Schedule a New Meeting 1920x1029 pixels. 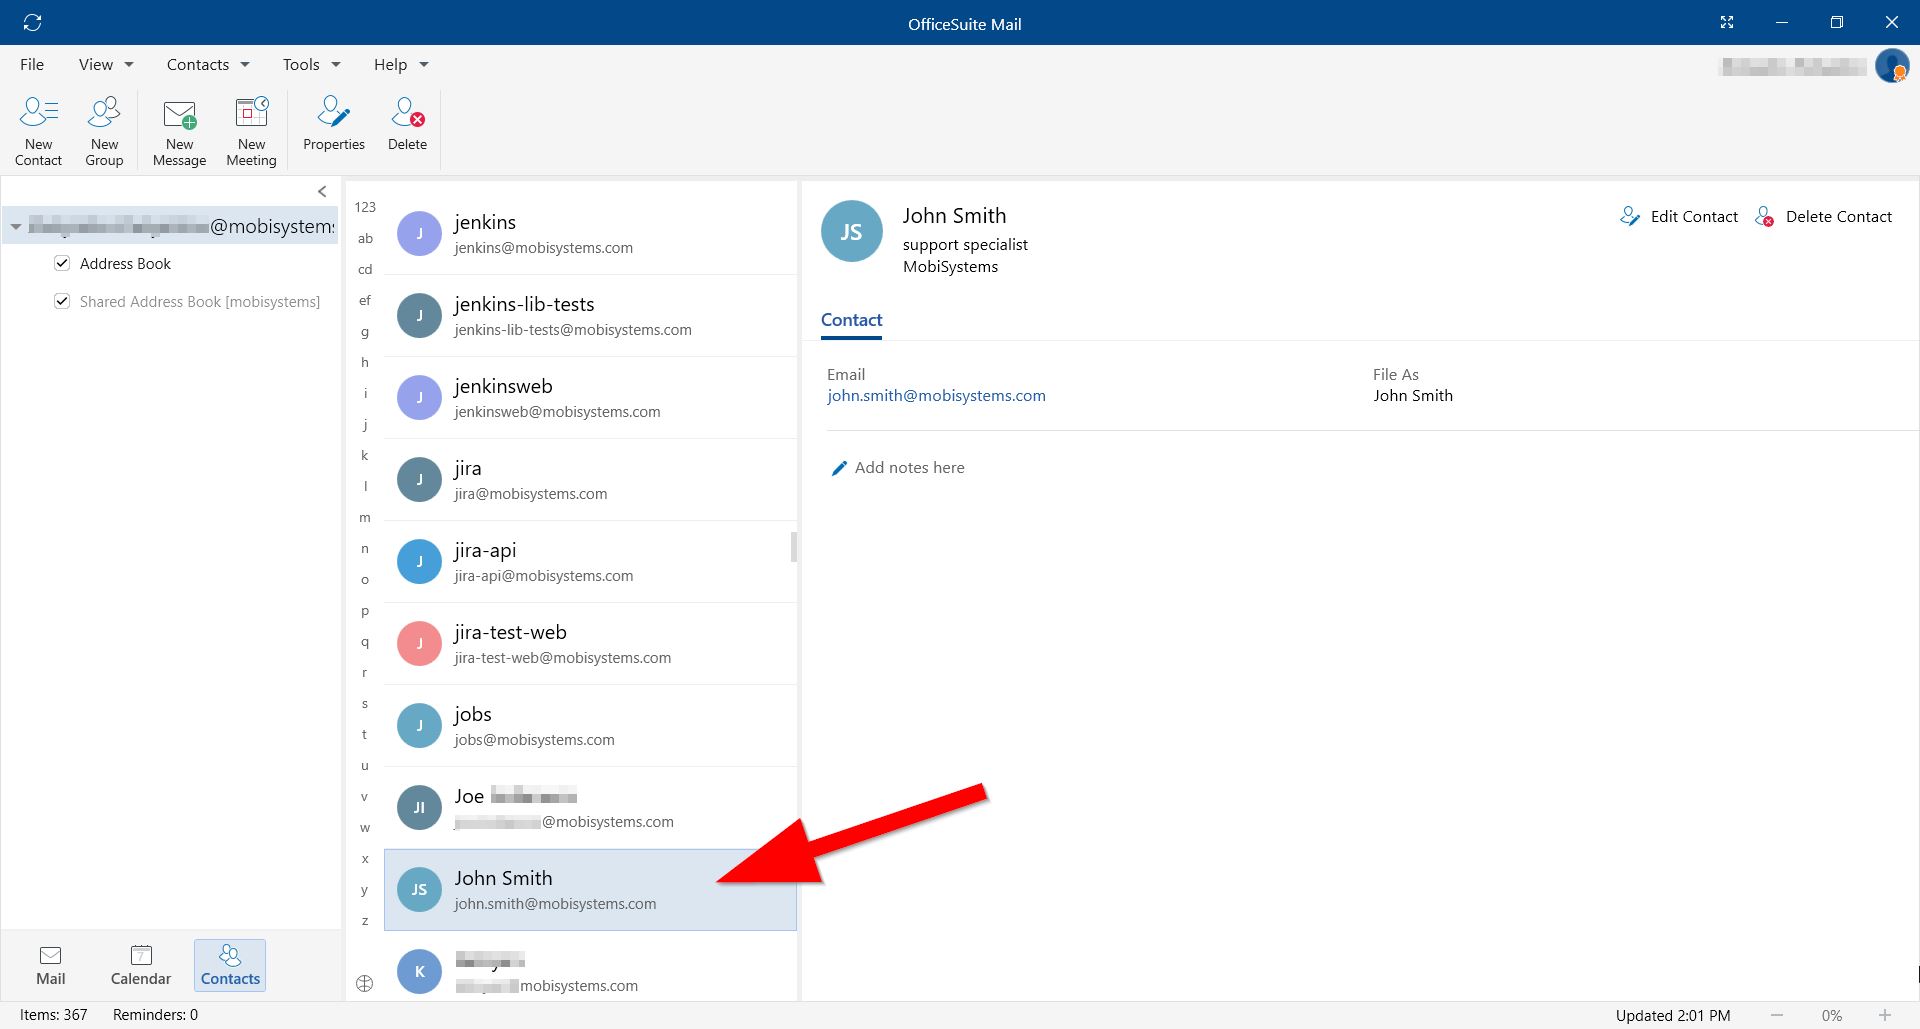pos(251,131)
